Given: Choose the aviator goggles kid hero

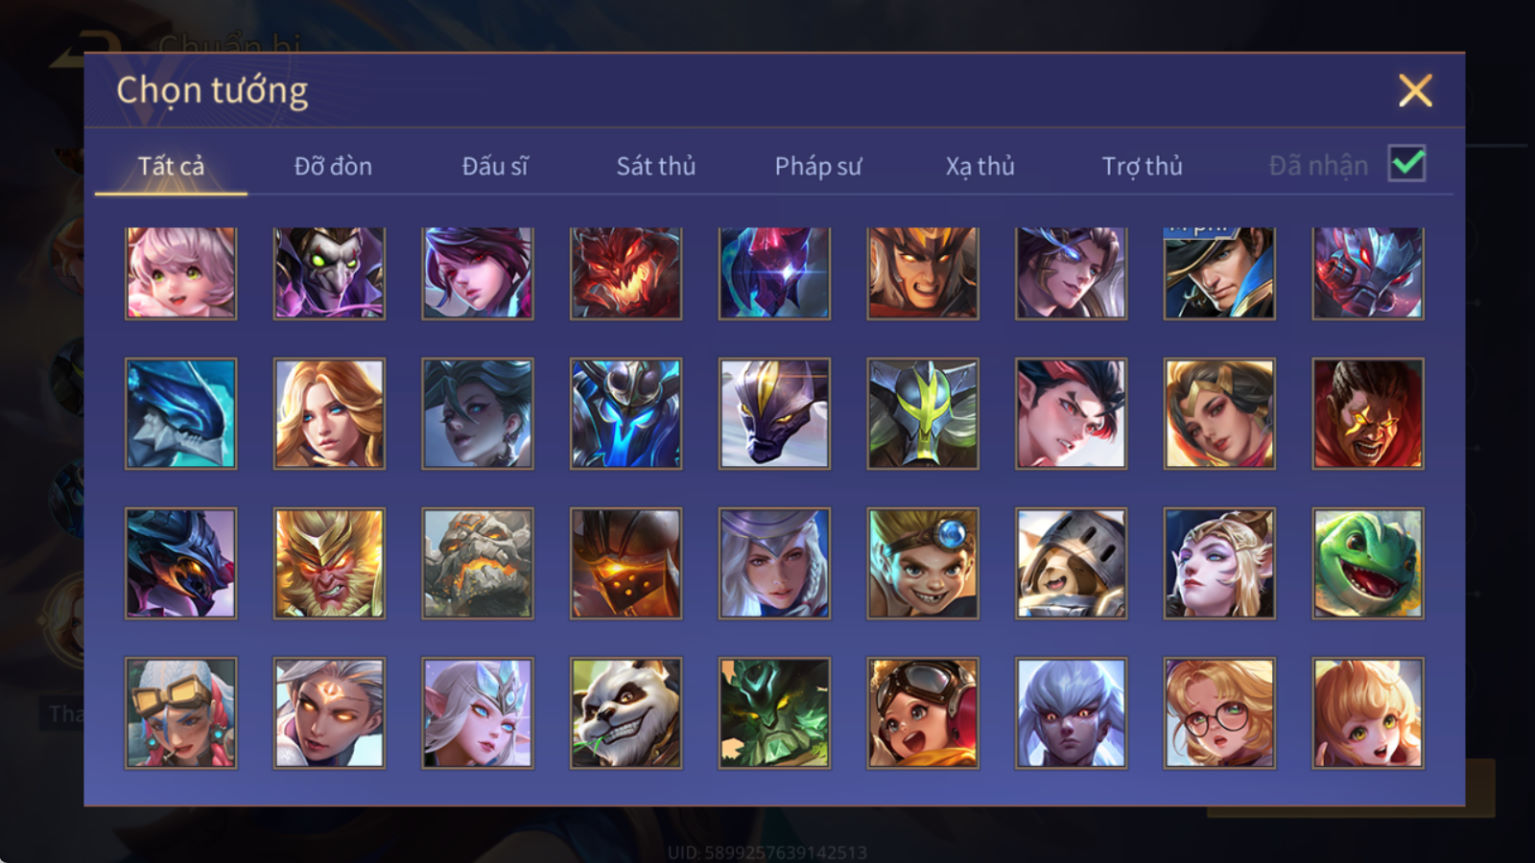Looking at the screenshot, I should [x=923, y=713].
